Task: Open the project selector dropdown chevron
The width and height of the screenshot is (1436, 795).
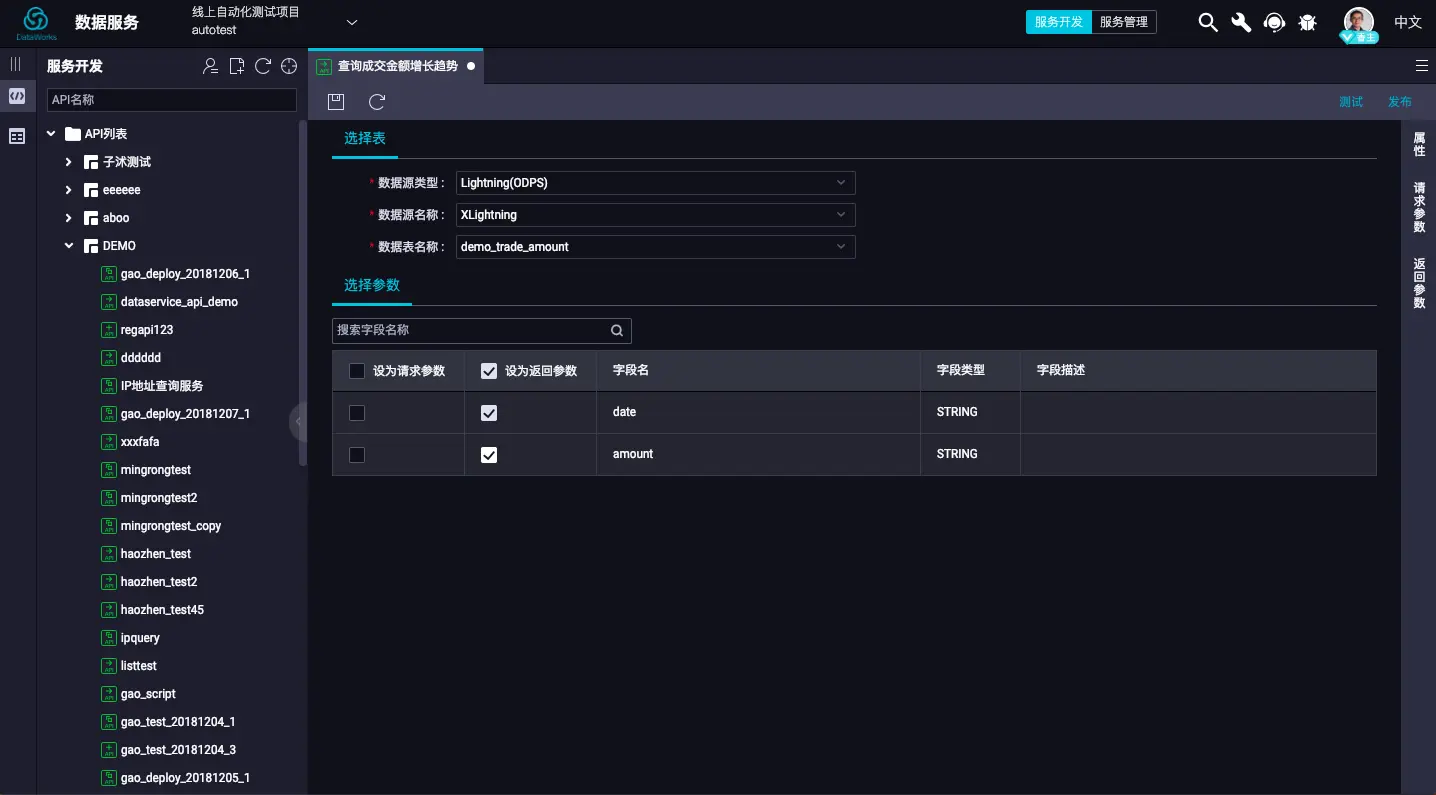Action: (x=351, y=22)
